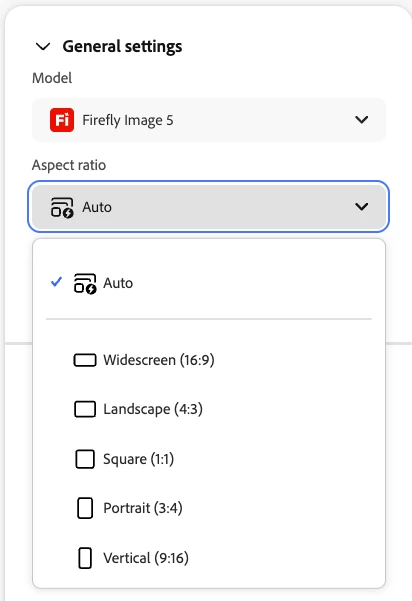
Task: Close the Aspect ratio dropdown via its chevron
Action: click(x=361, y=207)
